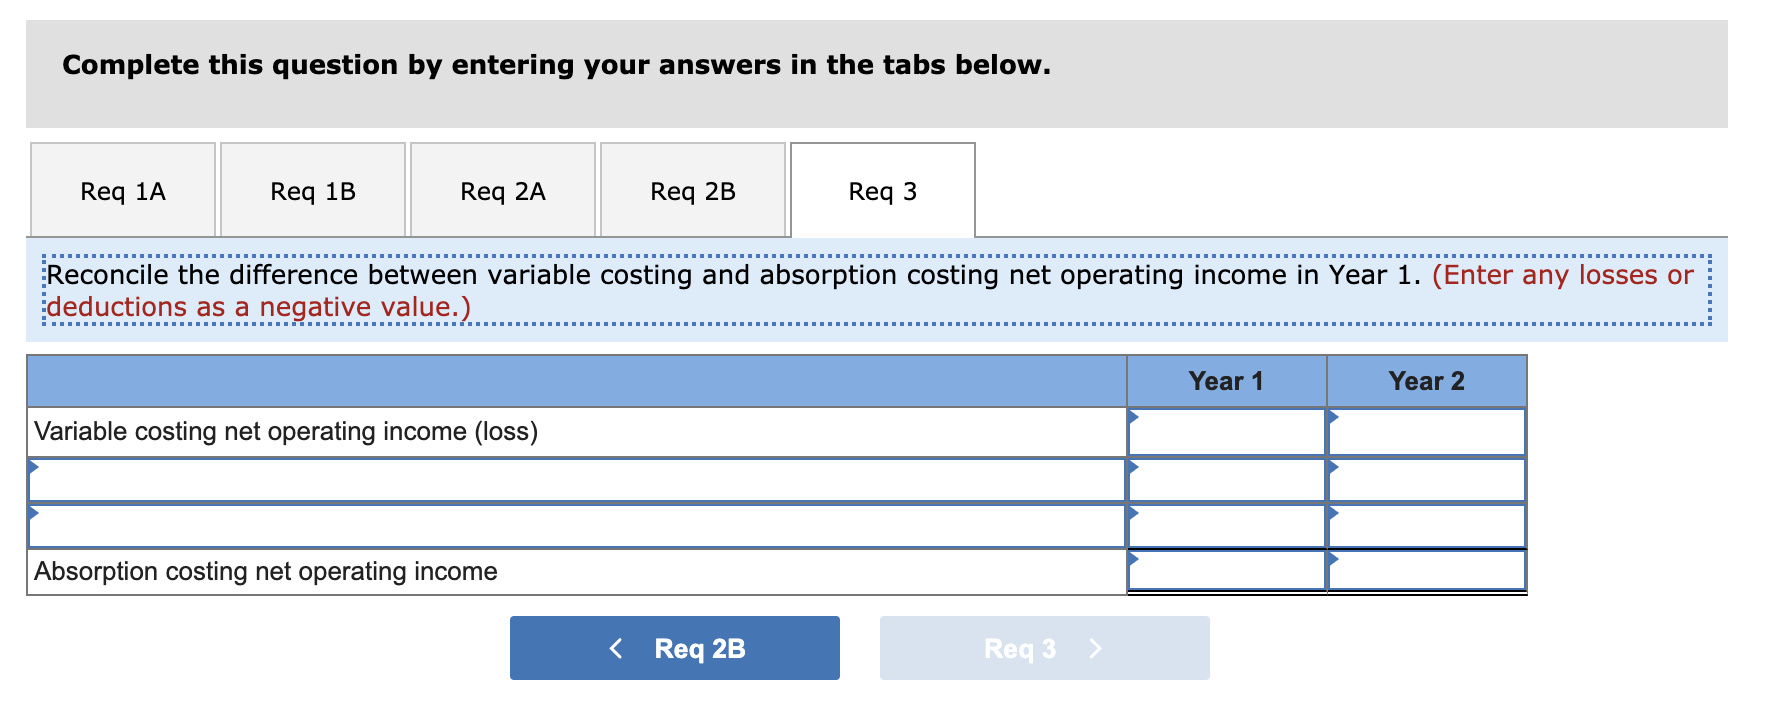This screenshot has width=1788, height=720.
Task: Select the active Req 3 tab
Action: 882,190
